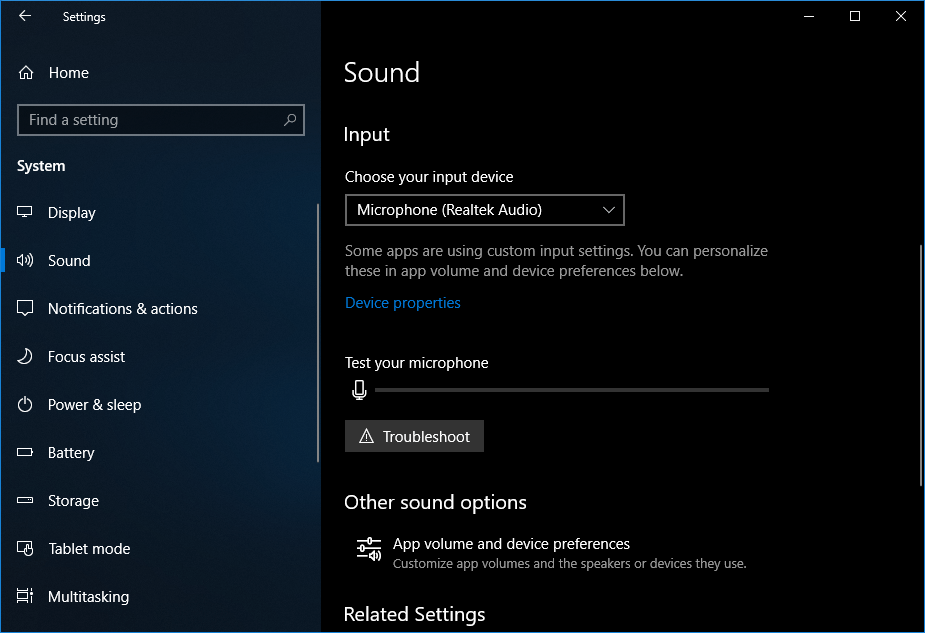Click the Focus assist moon icon

coord(26,357)
